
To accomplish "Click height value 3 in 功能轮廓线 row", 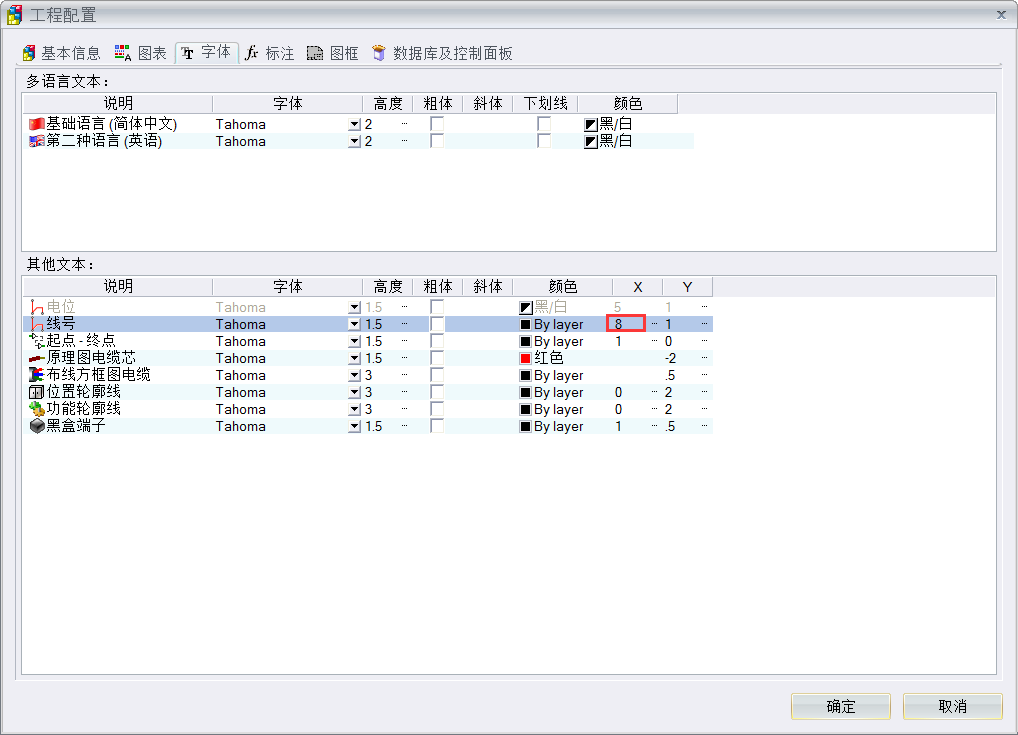I will [x=368, y=409].
